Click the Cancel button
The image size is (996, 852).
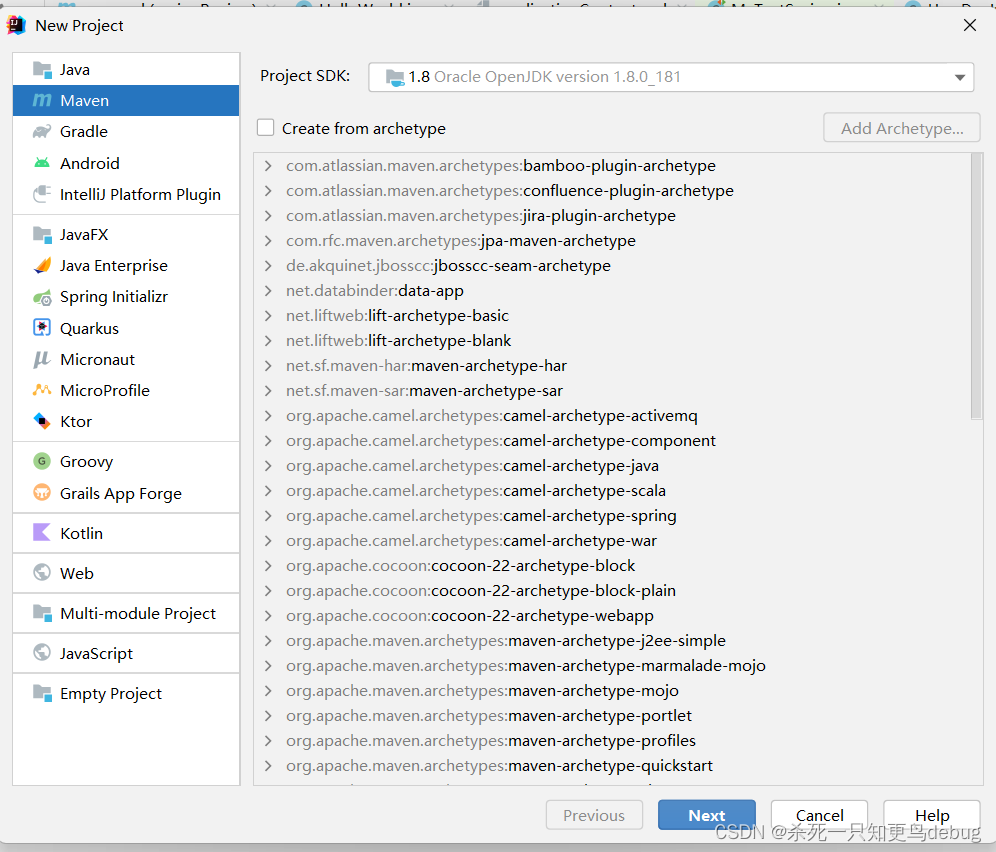pyautogui.click(x=819, y=815)
